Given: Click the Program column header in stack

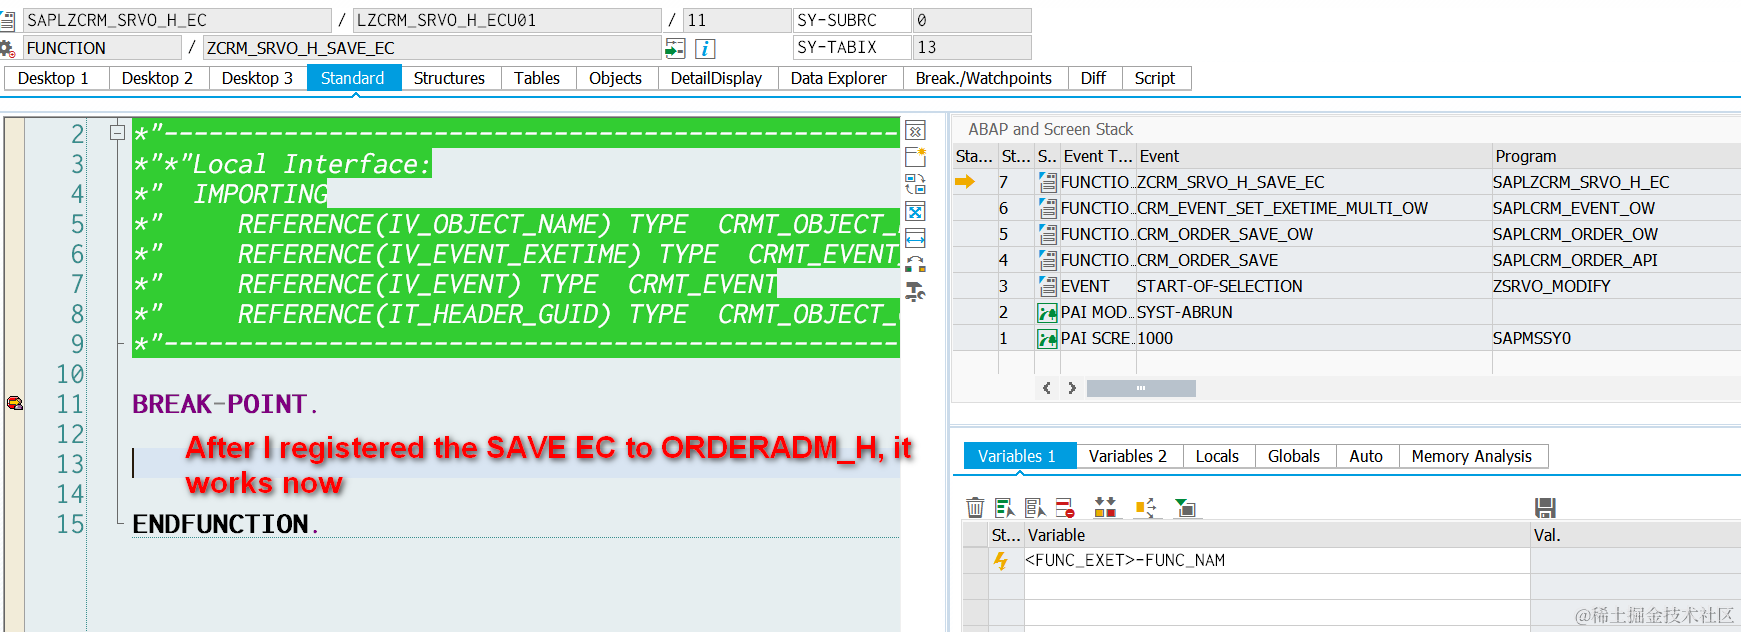Looking at the screenshot, I should [x=1615, y=156].
